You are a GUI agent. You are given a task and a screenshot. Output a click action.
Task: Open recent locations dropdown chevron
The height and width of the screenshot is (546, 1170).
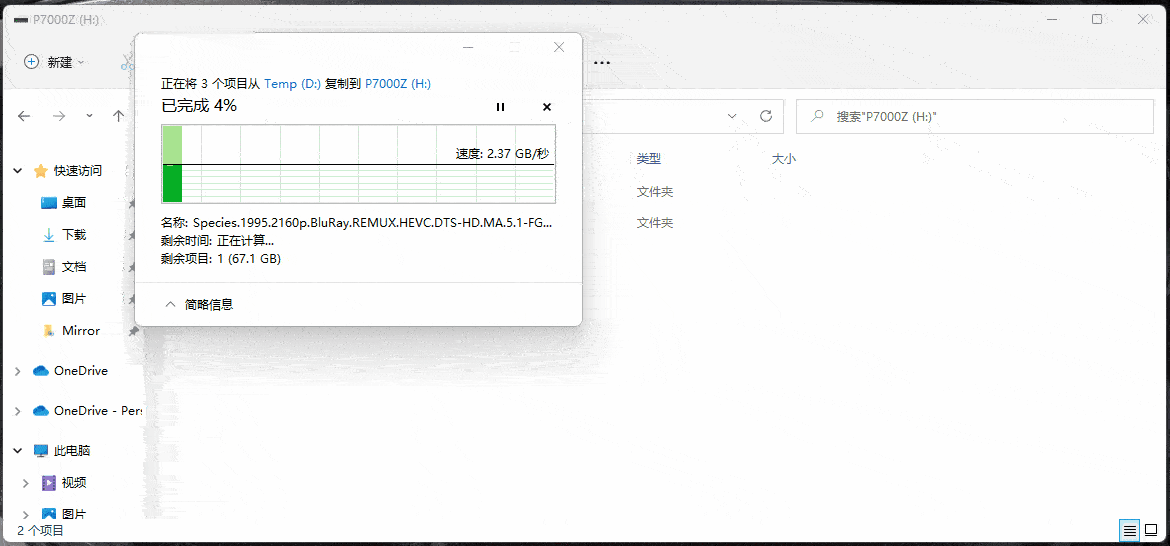point(90,116)
